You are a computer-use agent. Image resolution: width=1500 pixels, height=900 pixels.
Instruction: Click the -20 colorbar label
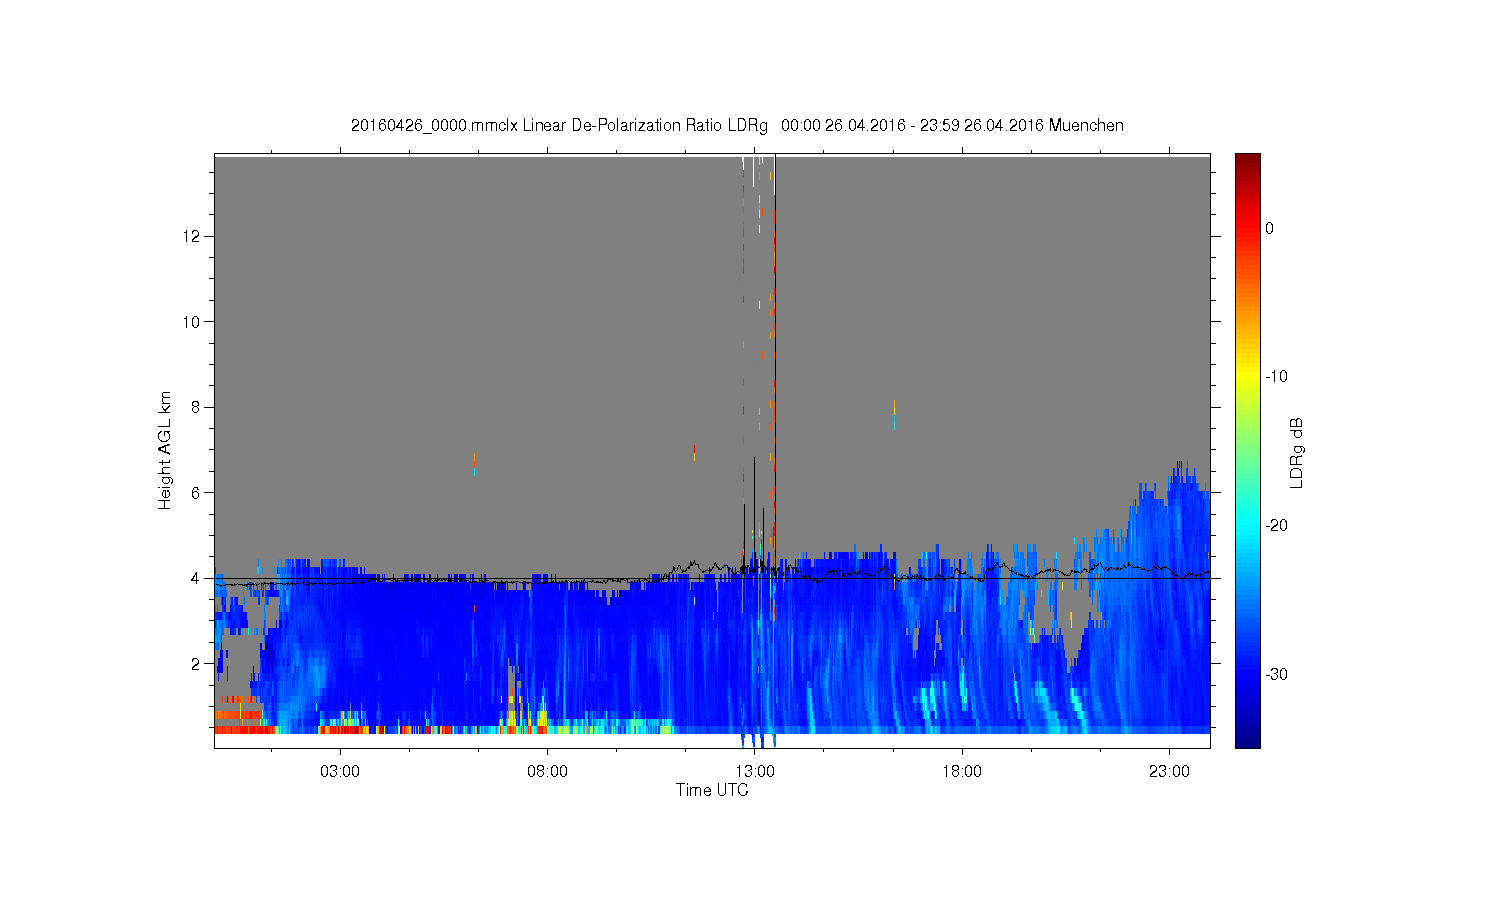pyautogui.click(x=1276, y=525)
